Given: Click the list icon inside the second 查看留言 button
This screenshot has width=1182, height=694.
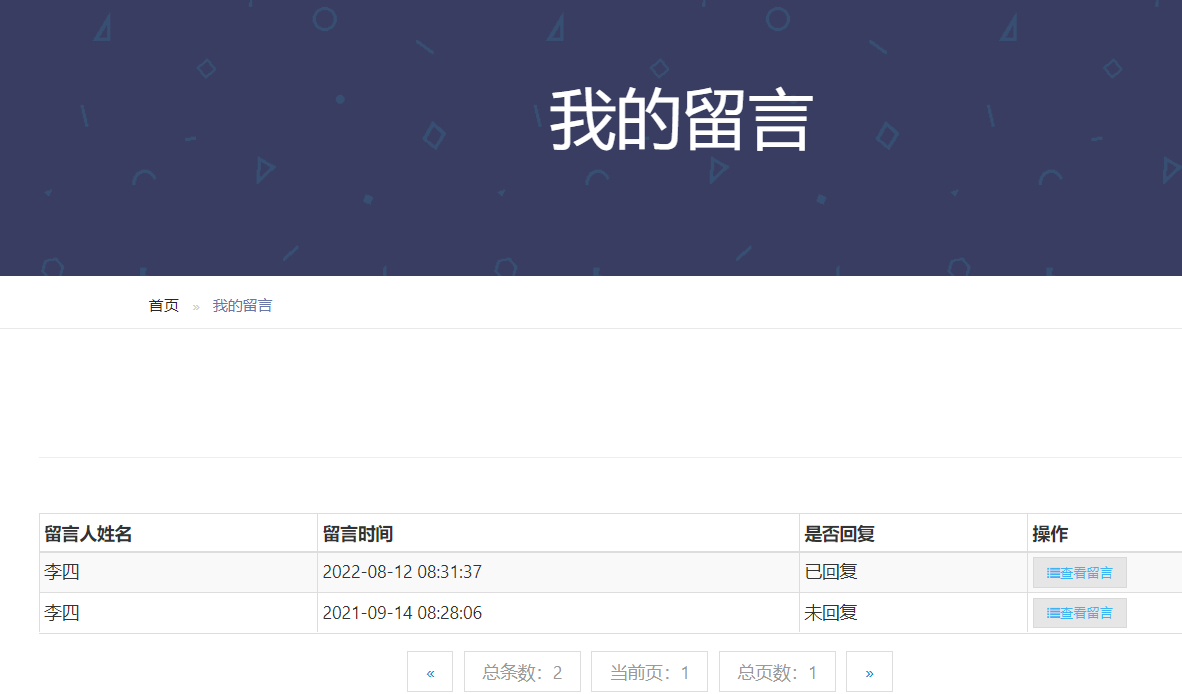Looking at the screenshot, I should [x=1051, y=612].
